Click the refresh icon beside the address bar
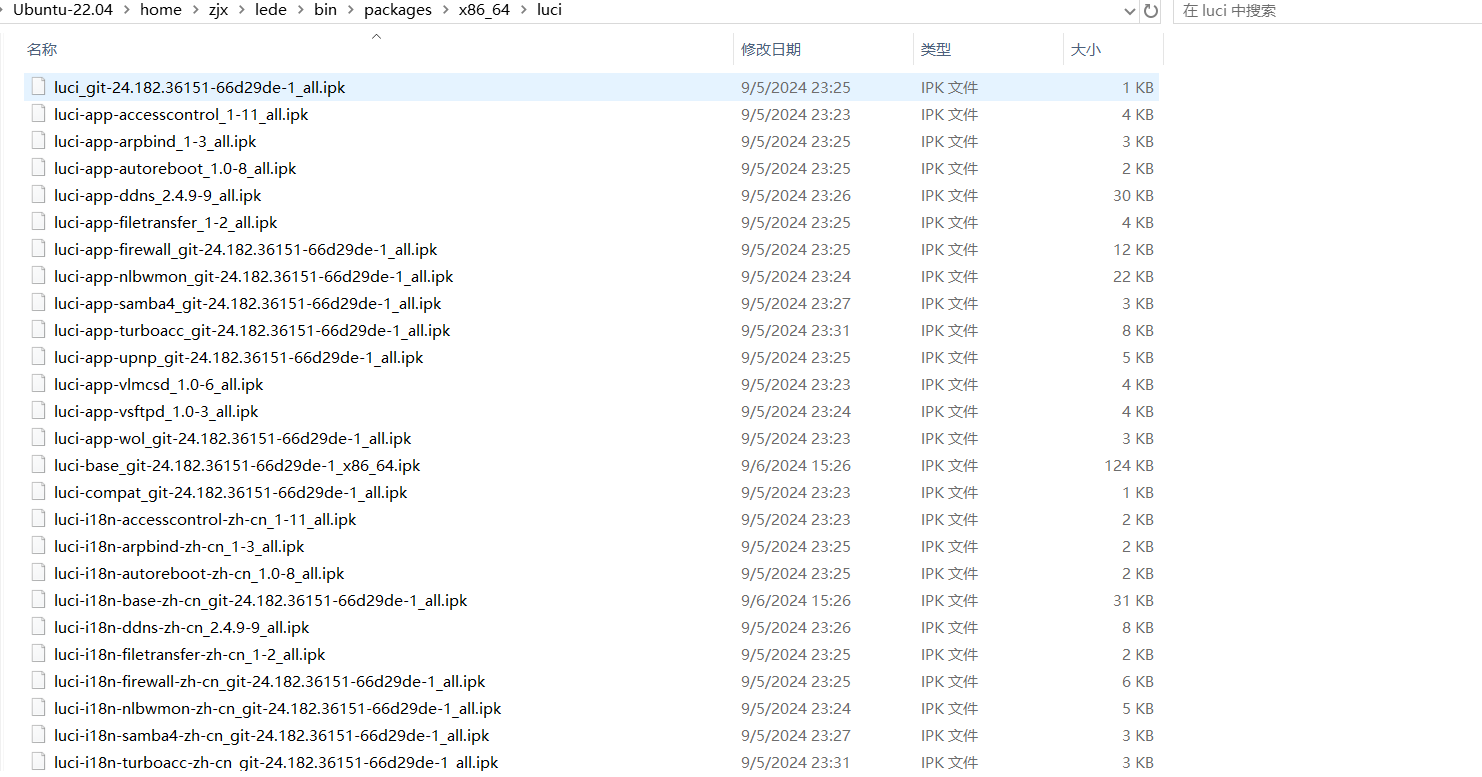 [1151, 11]
